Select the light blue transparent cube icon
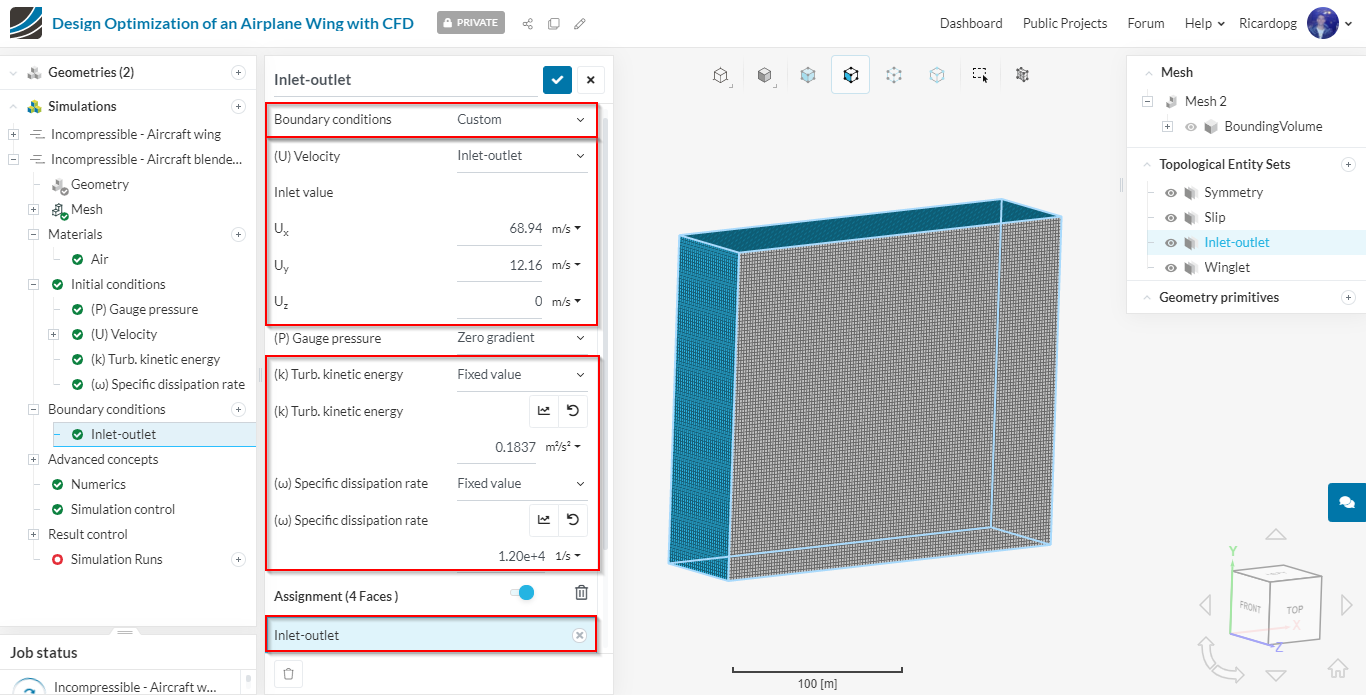The image size is (1366, 695). [x=937, y=75]
